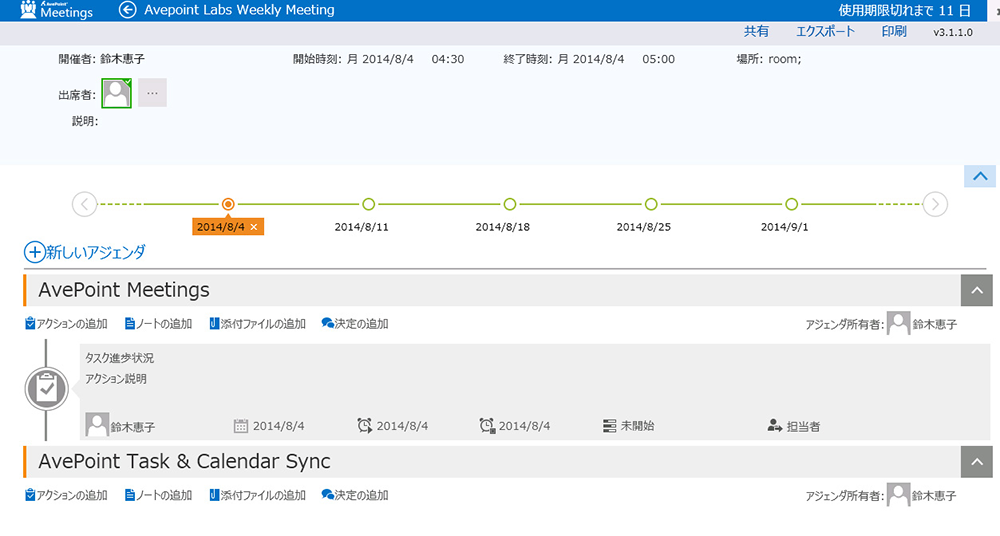The height and width of the screenshot is (536, 1000).
Task: Click the AvePoint Meetings logo
Action: tap(56, 10)
